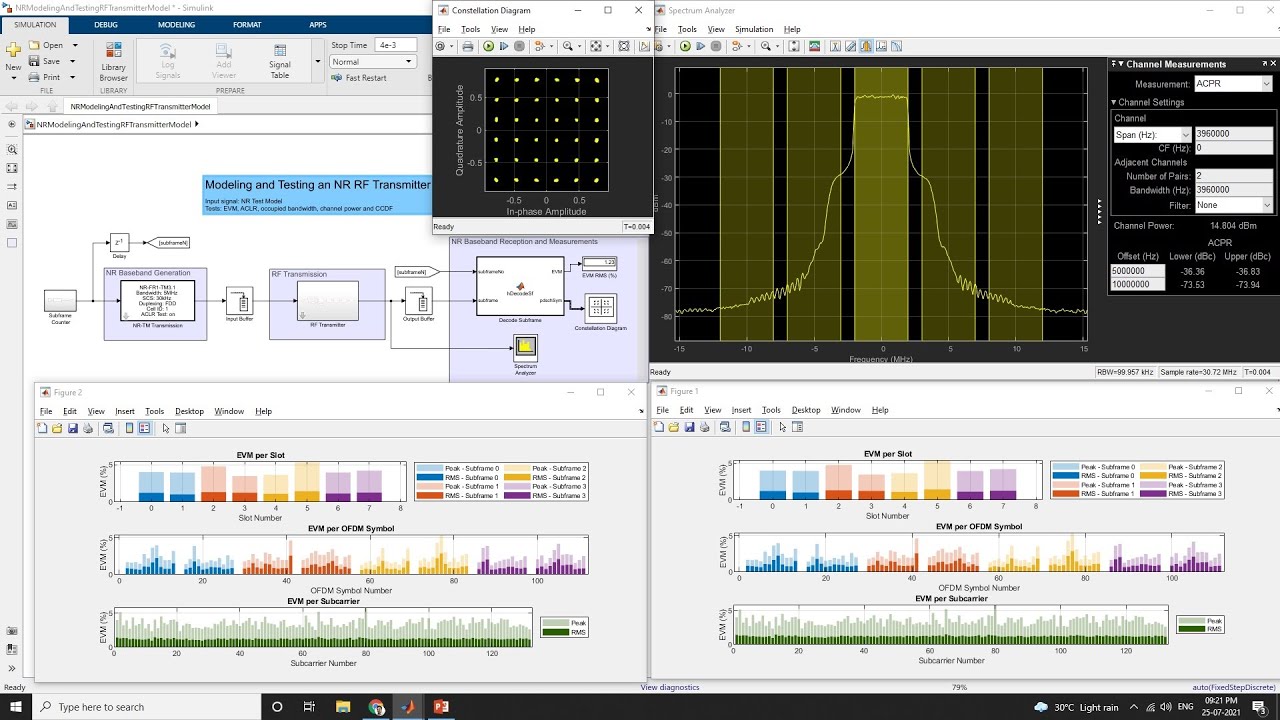Viewport: 1280px width, 720px height.
Task: Click Step Forward in Constellation Diagram toolbar
Action: [x=504, y=46]
